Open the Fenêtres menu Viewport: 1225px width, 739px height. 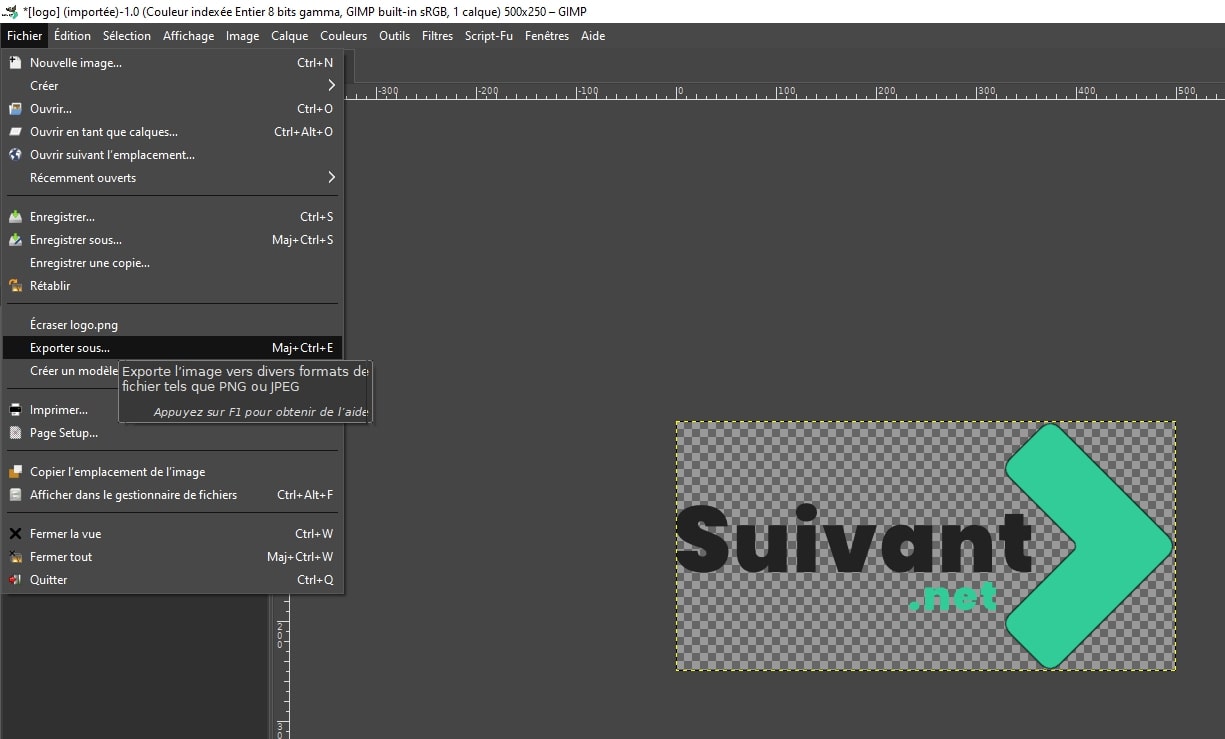tap(547, 36)
